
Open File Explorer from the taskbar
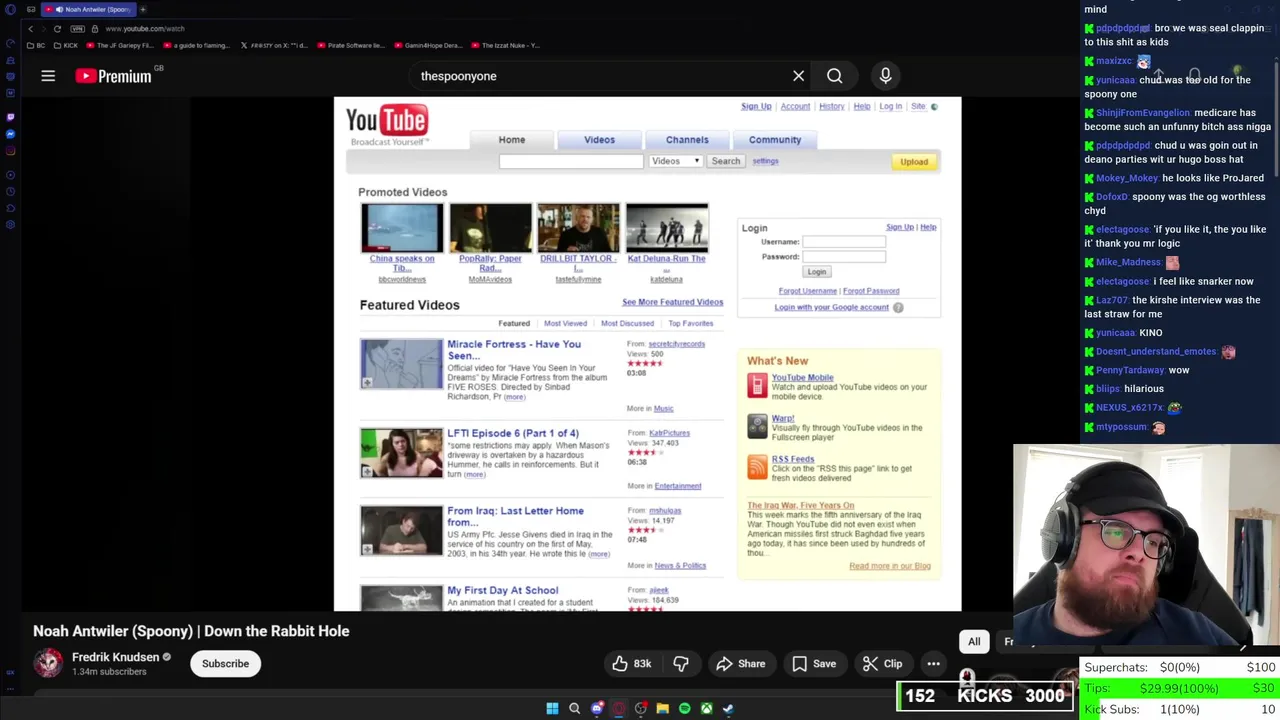coord(662,709)
